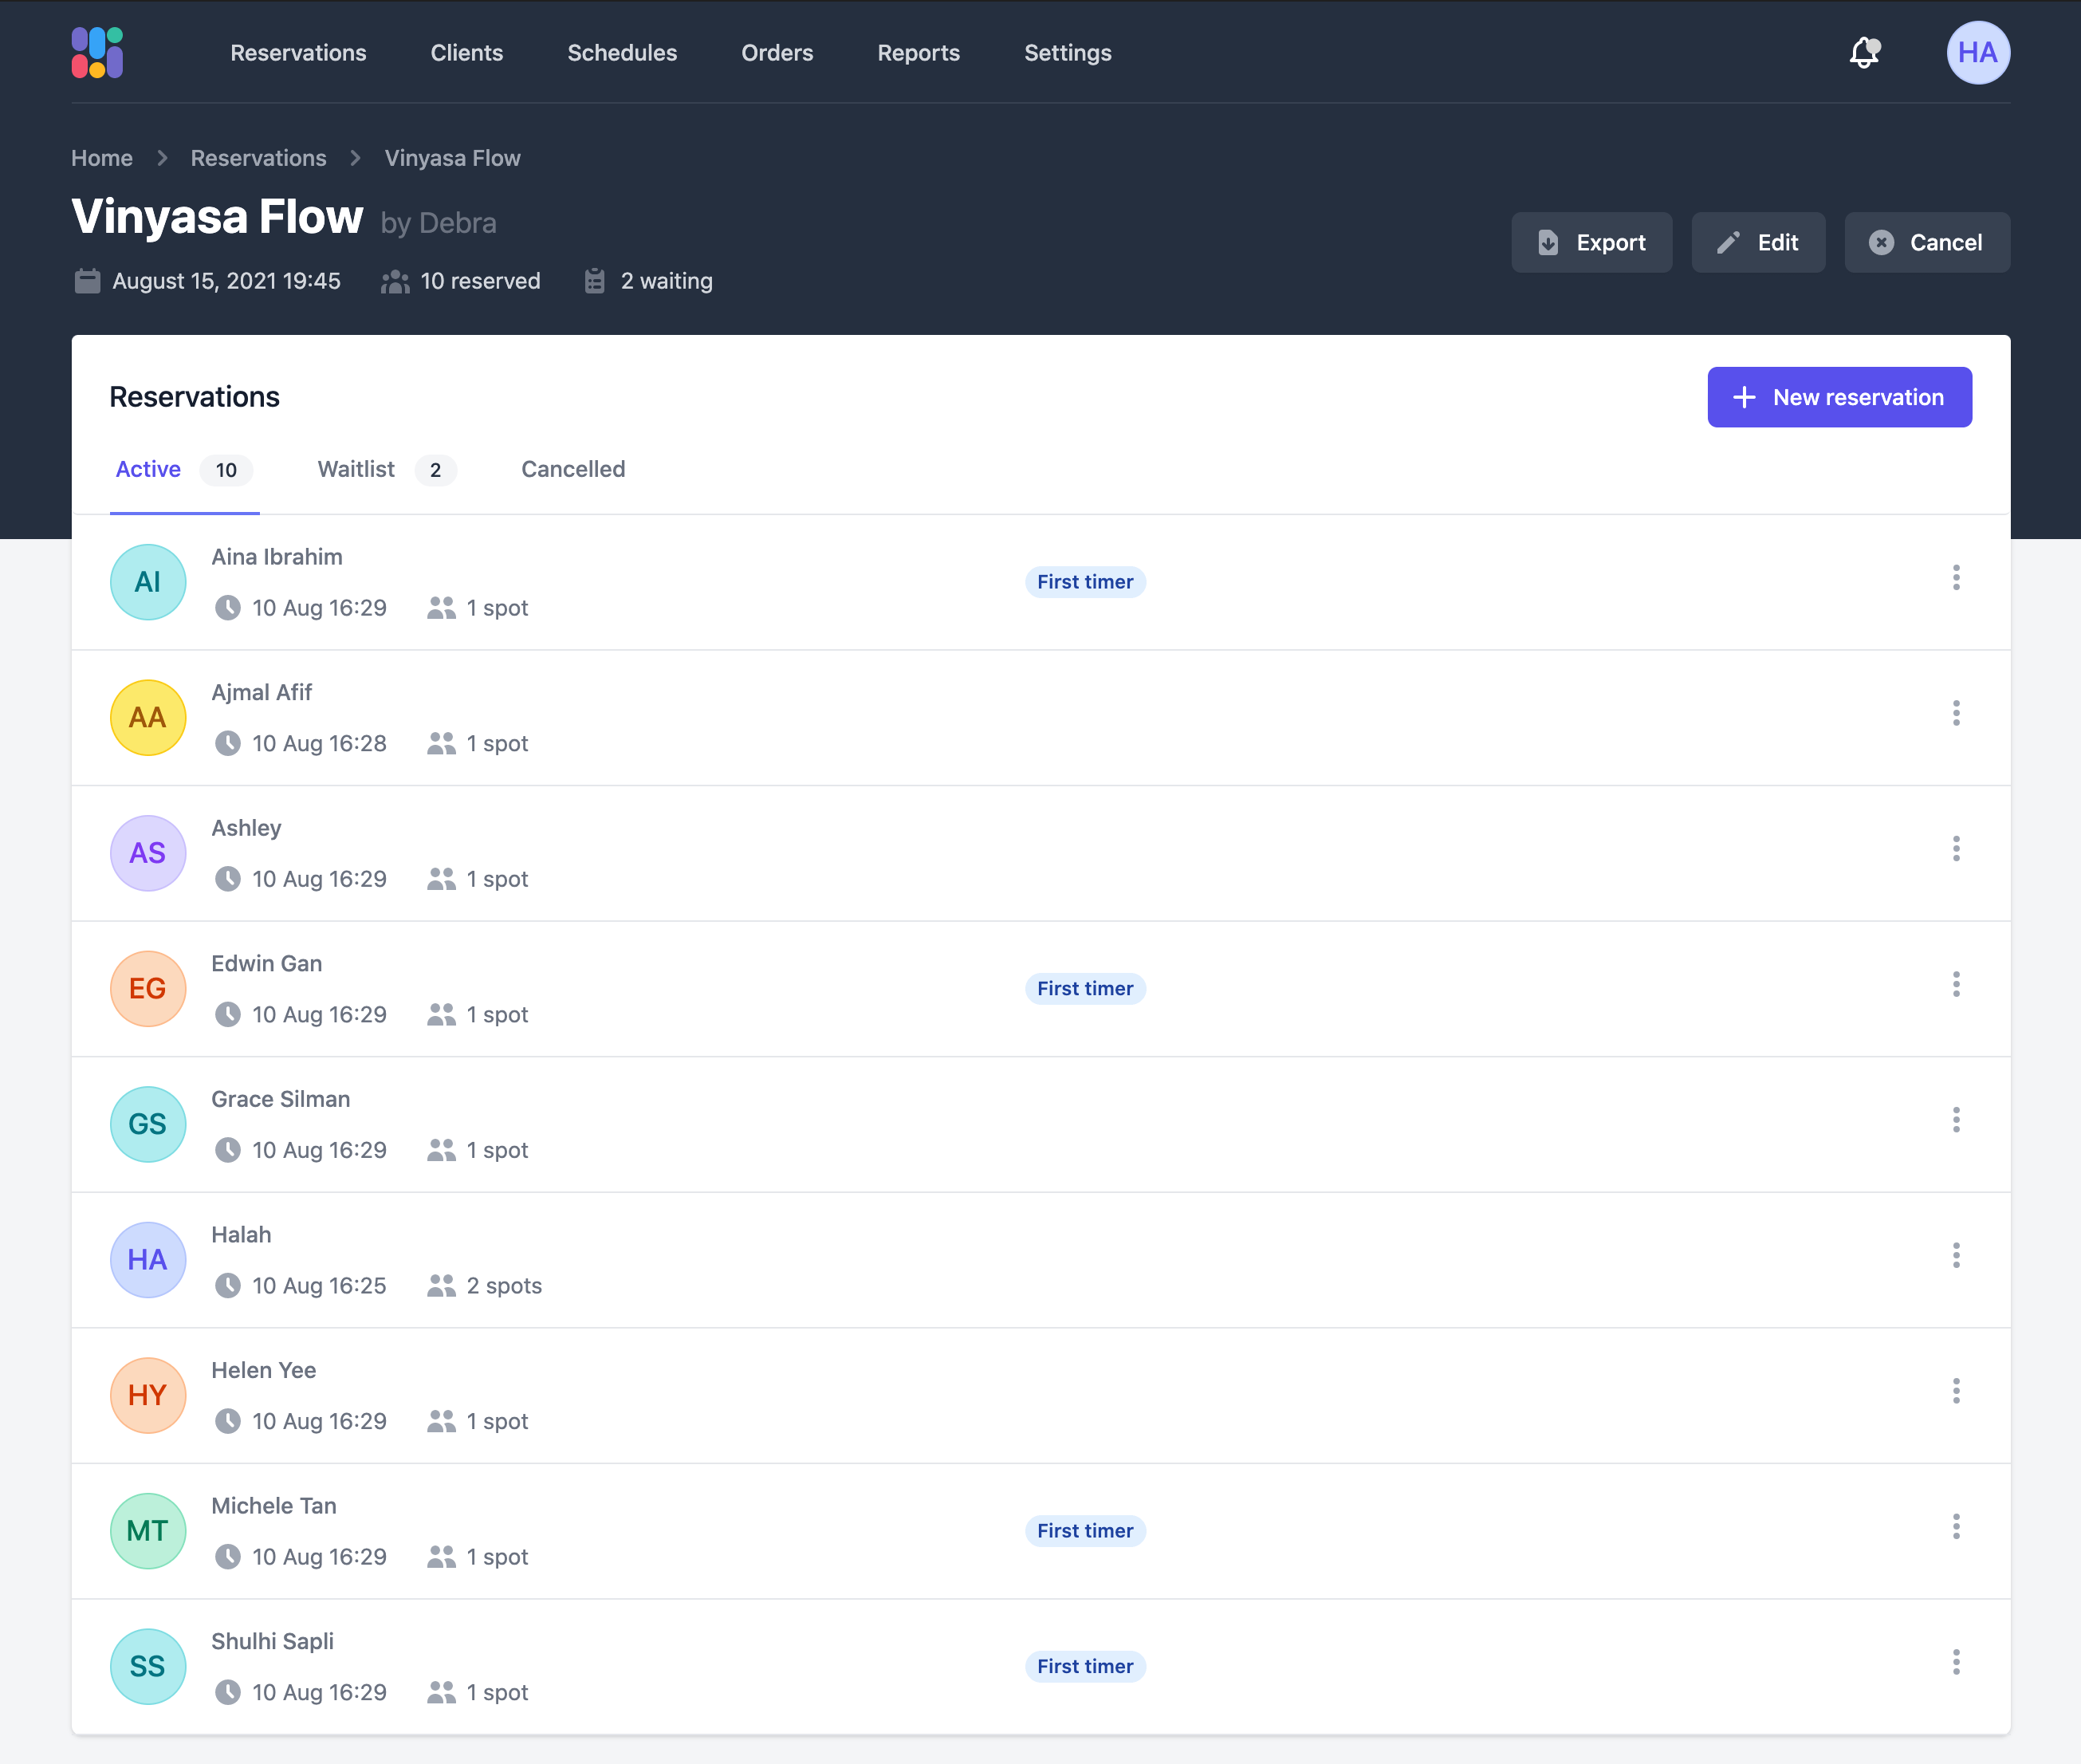Image resolution: width=2081 pixels, height=1764 pixels.
Task: Click the New reservation button
Action: point(1839,398)
